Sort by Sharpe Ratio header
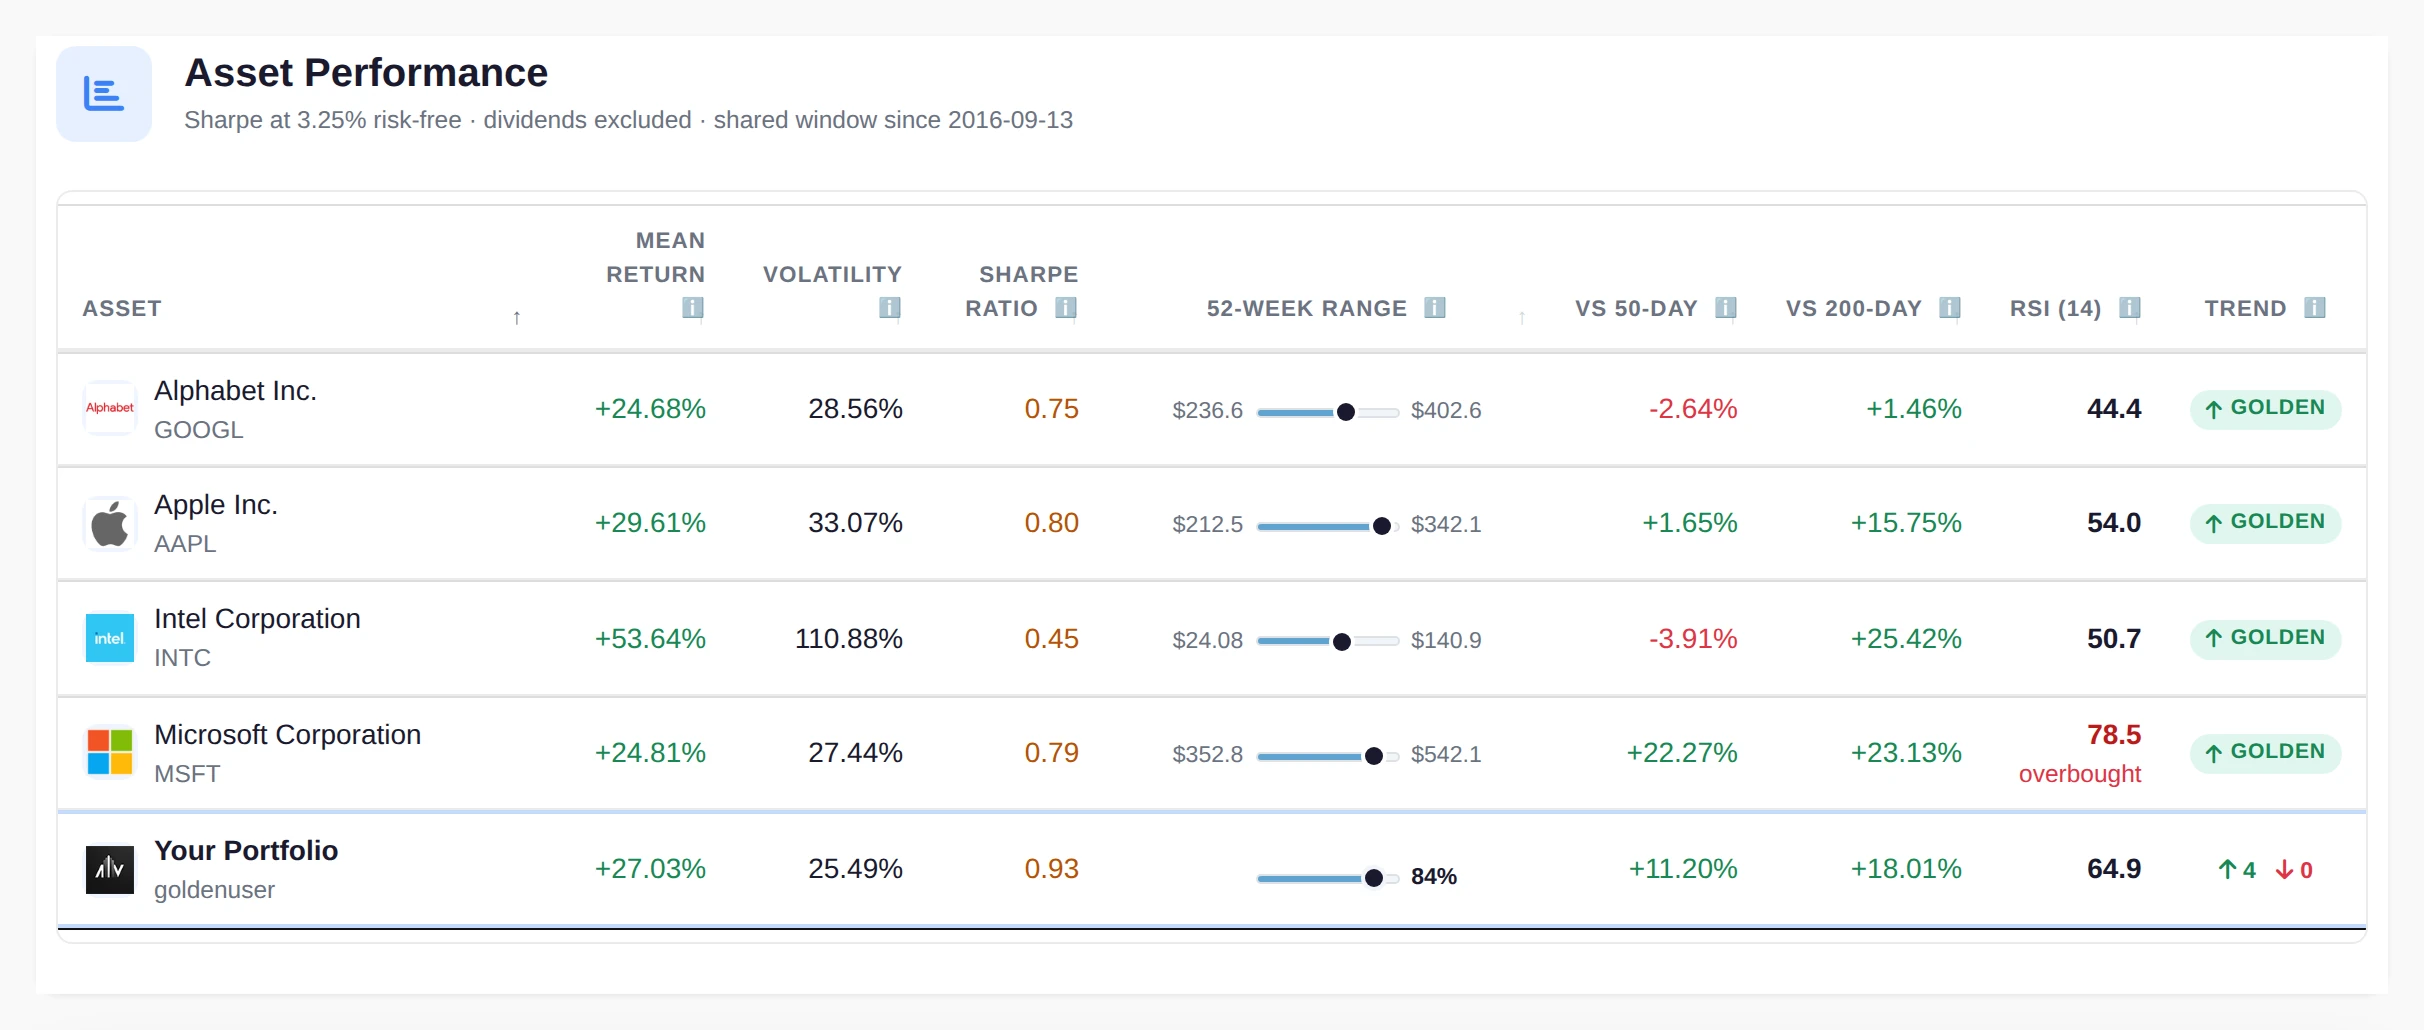This screenshot has width=2424, height=1030. (1021, 291)
